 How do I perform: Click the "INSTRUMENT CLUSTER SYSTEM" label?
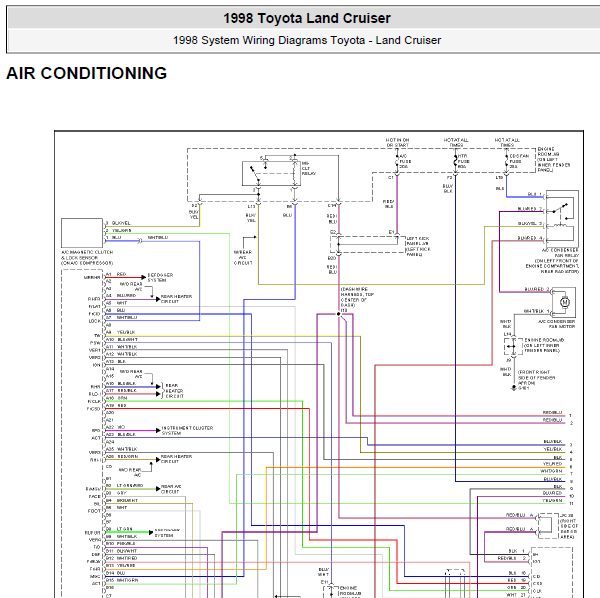point(187,430)
